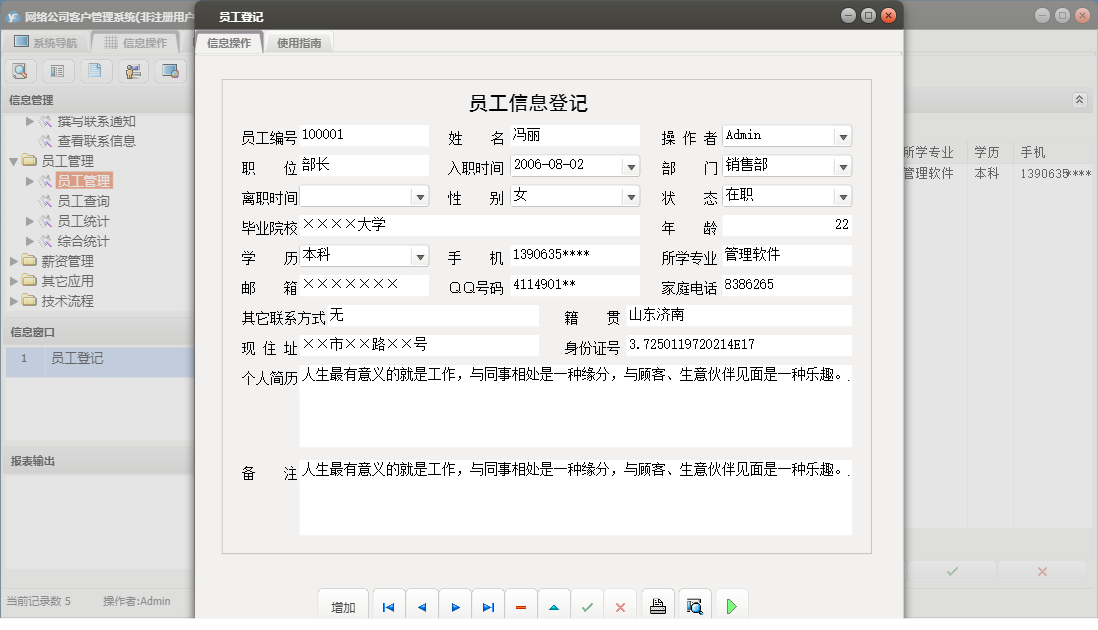Select the 信息操作 tab in dialog
1098x630 pixels.
[x=229, y=43]
